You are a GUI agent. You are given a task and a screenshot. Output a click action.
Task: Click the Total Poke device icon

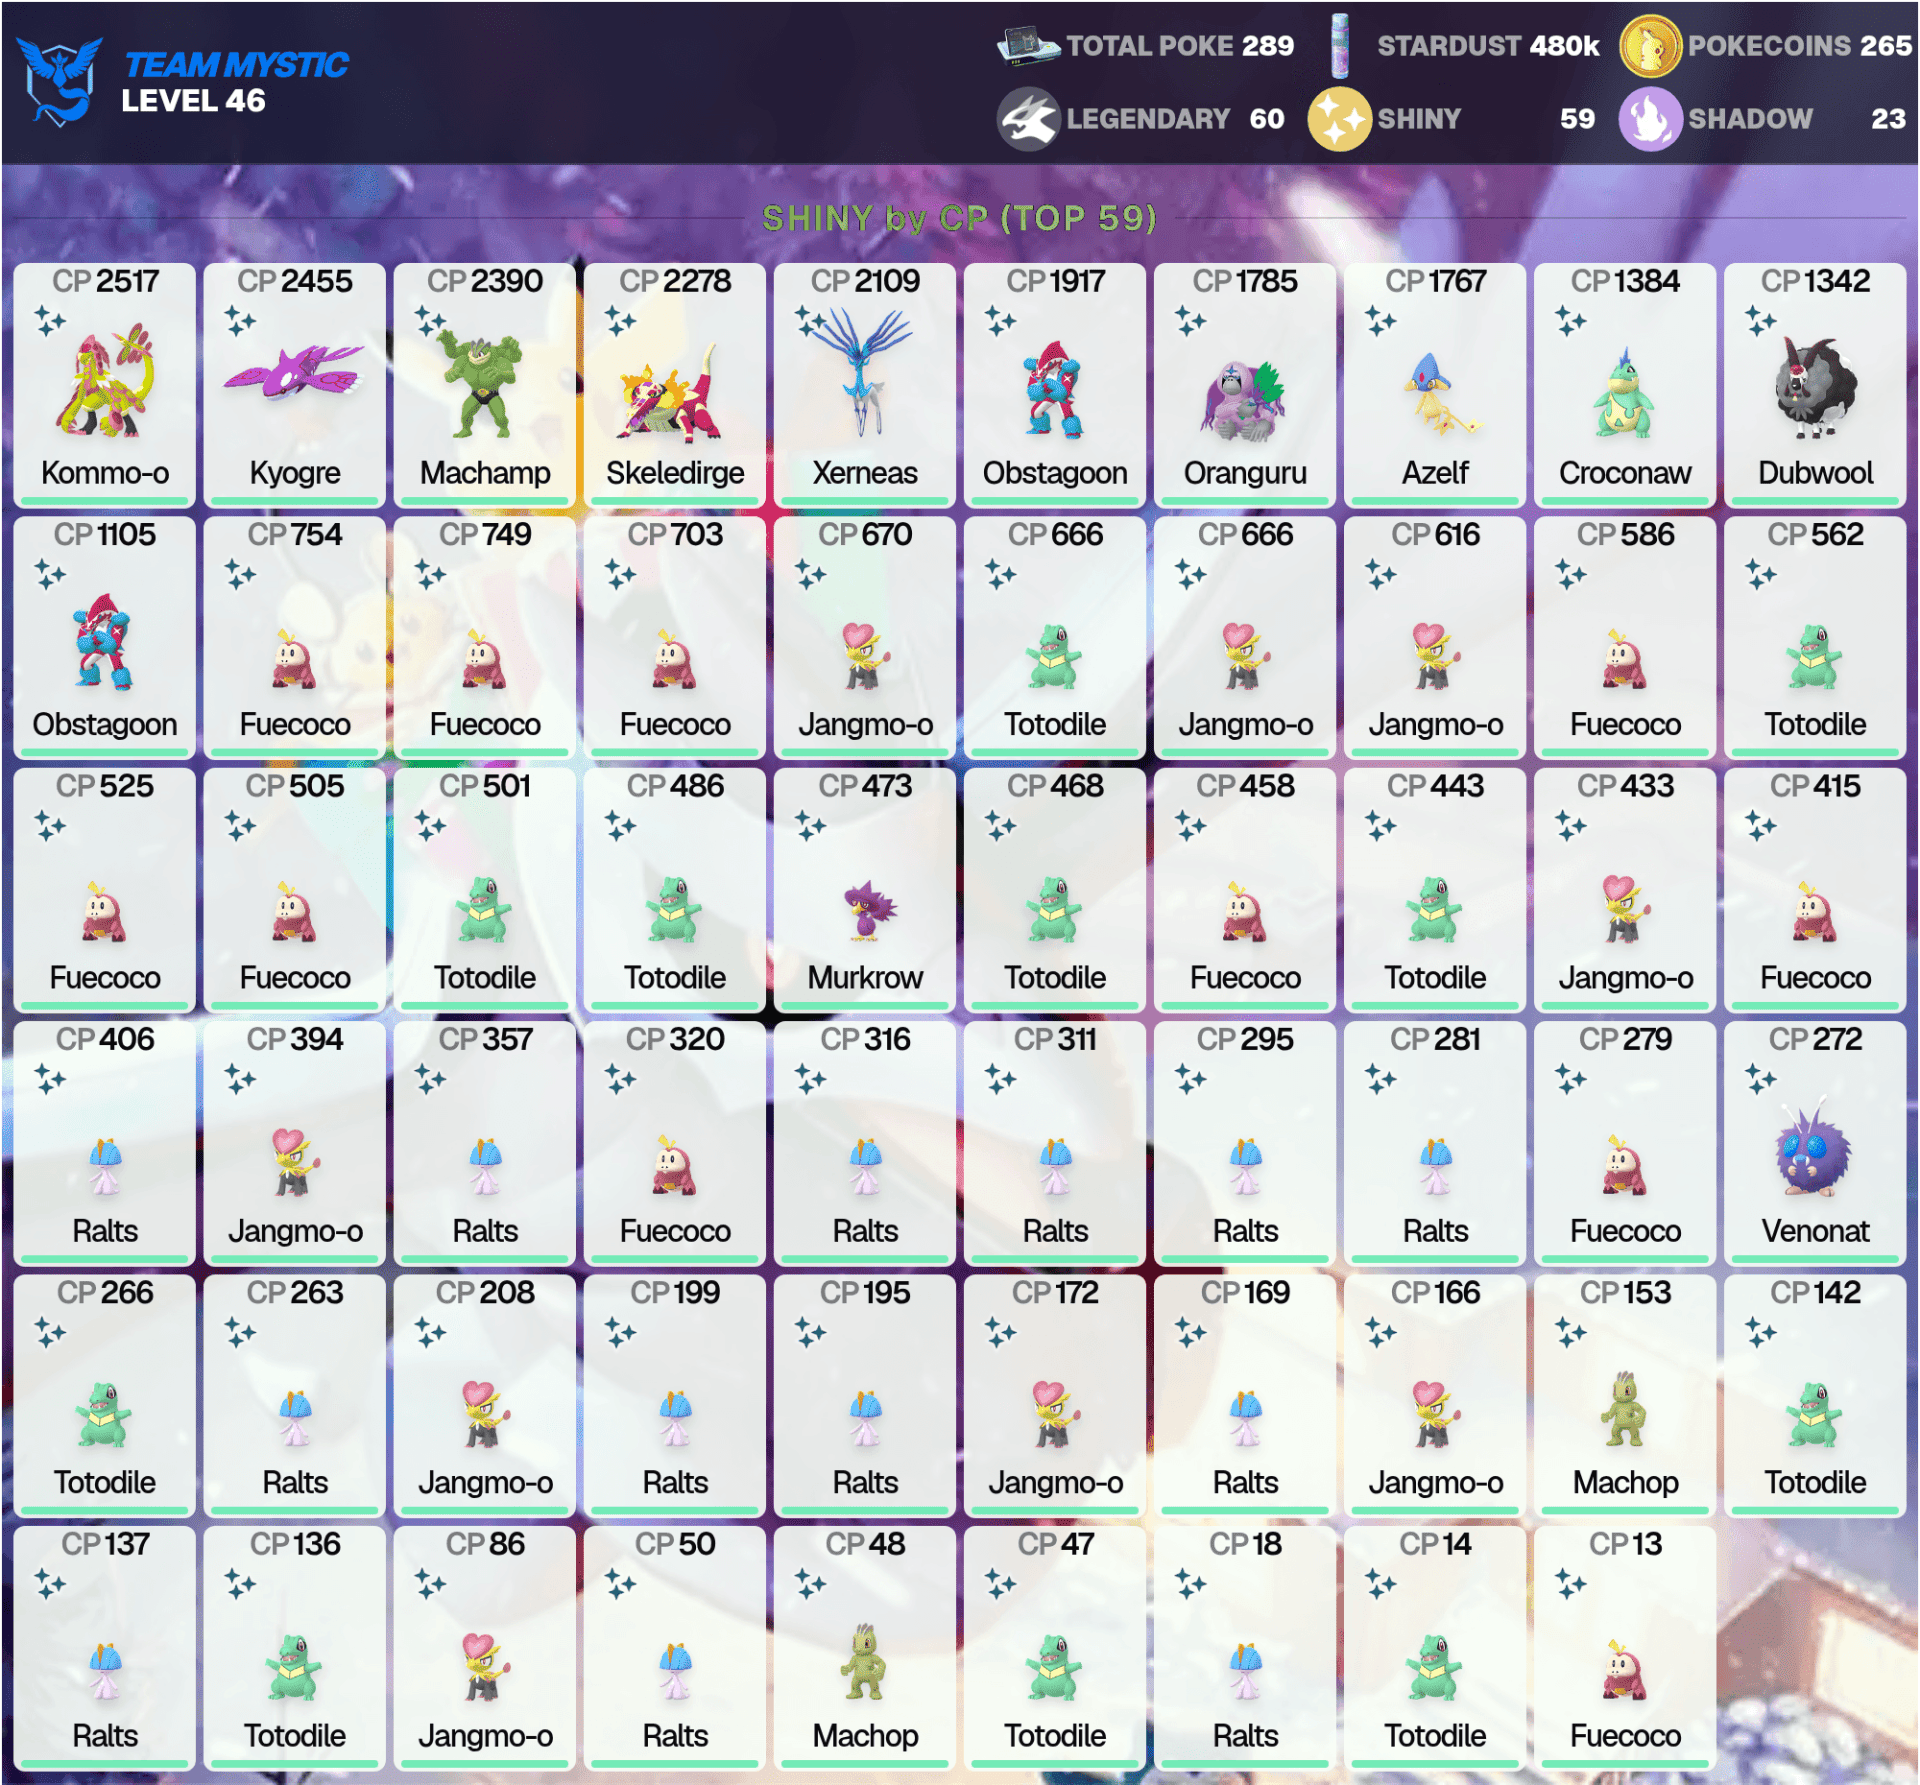(x=1028, y=46)
